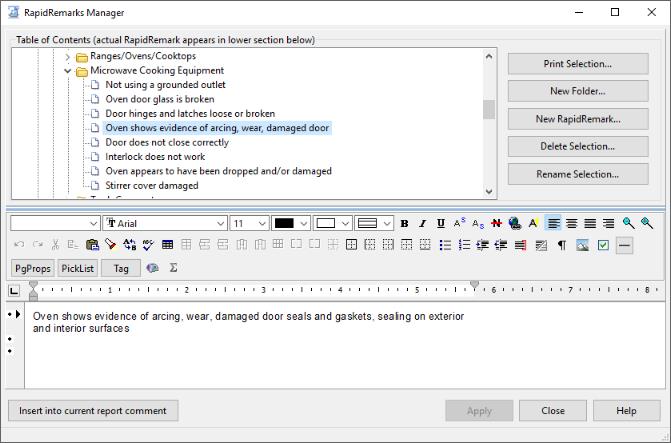This screenshot has height=443, width=671.
Task: Collapse the Microwave Cooking Equipment folder
Action: (67, 71)
